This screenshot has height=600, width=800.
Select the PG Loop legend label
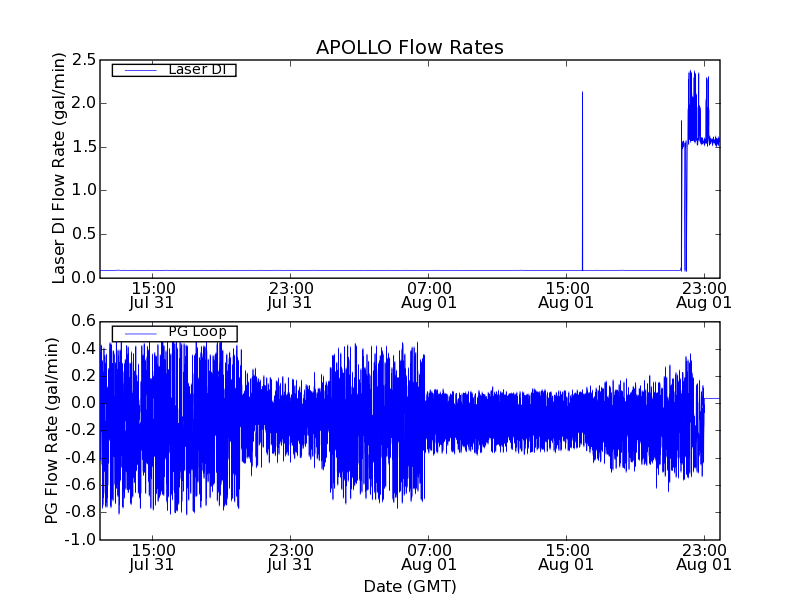click(197, 332)
